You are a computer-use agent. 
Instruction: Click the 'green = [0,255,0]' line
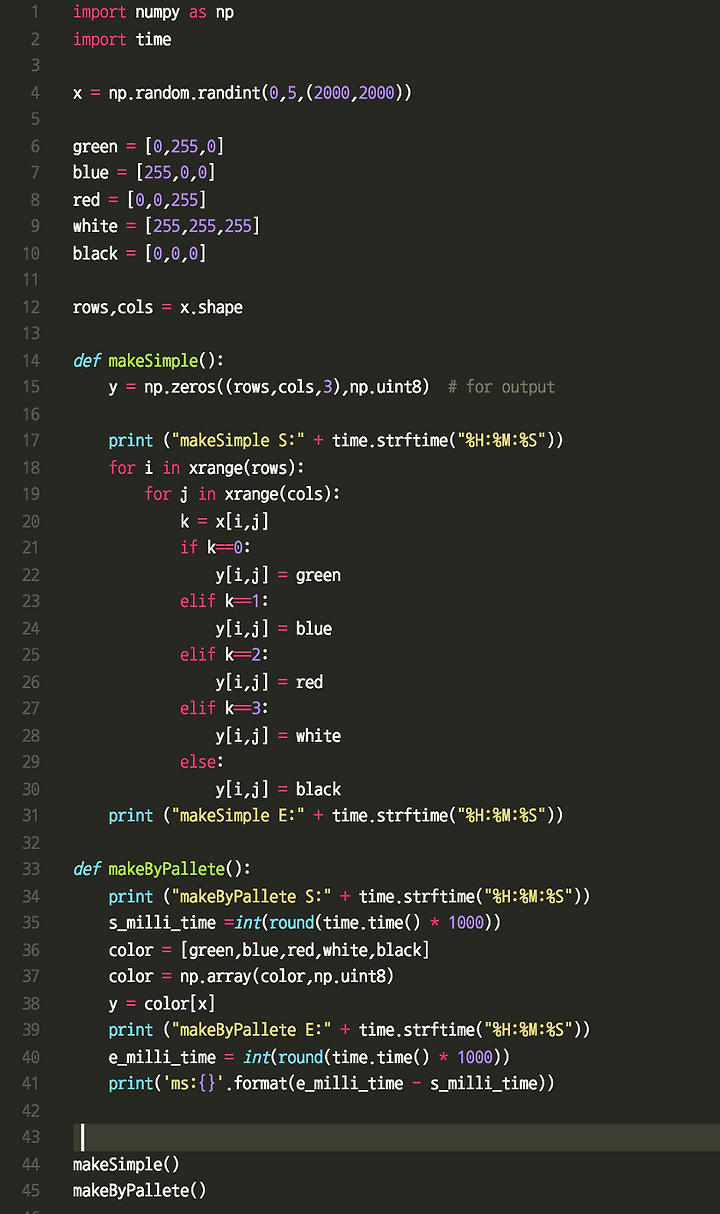148,146
